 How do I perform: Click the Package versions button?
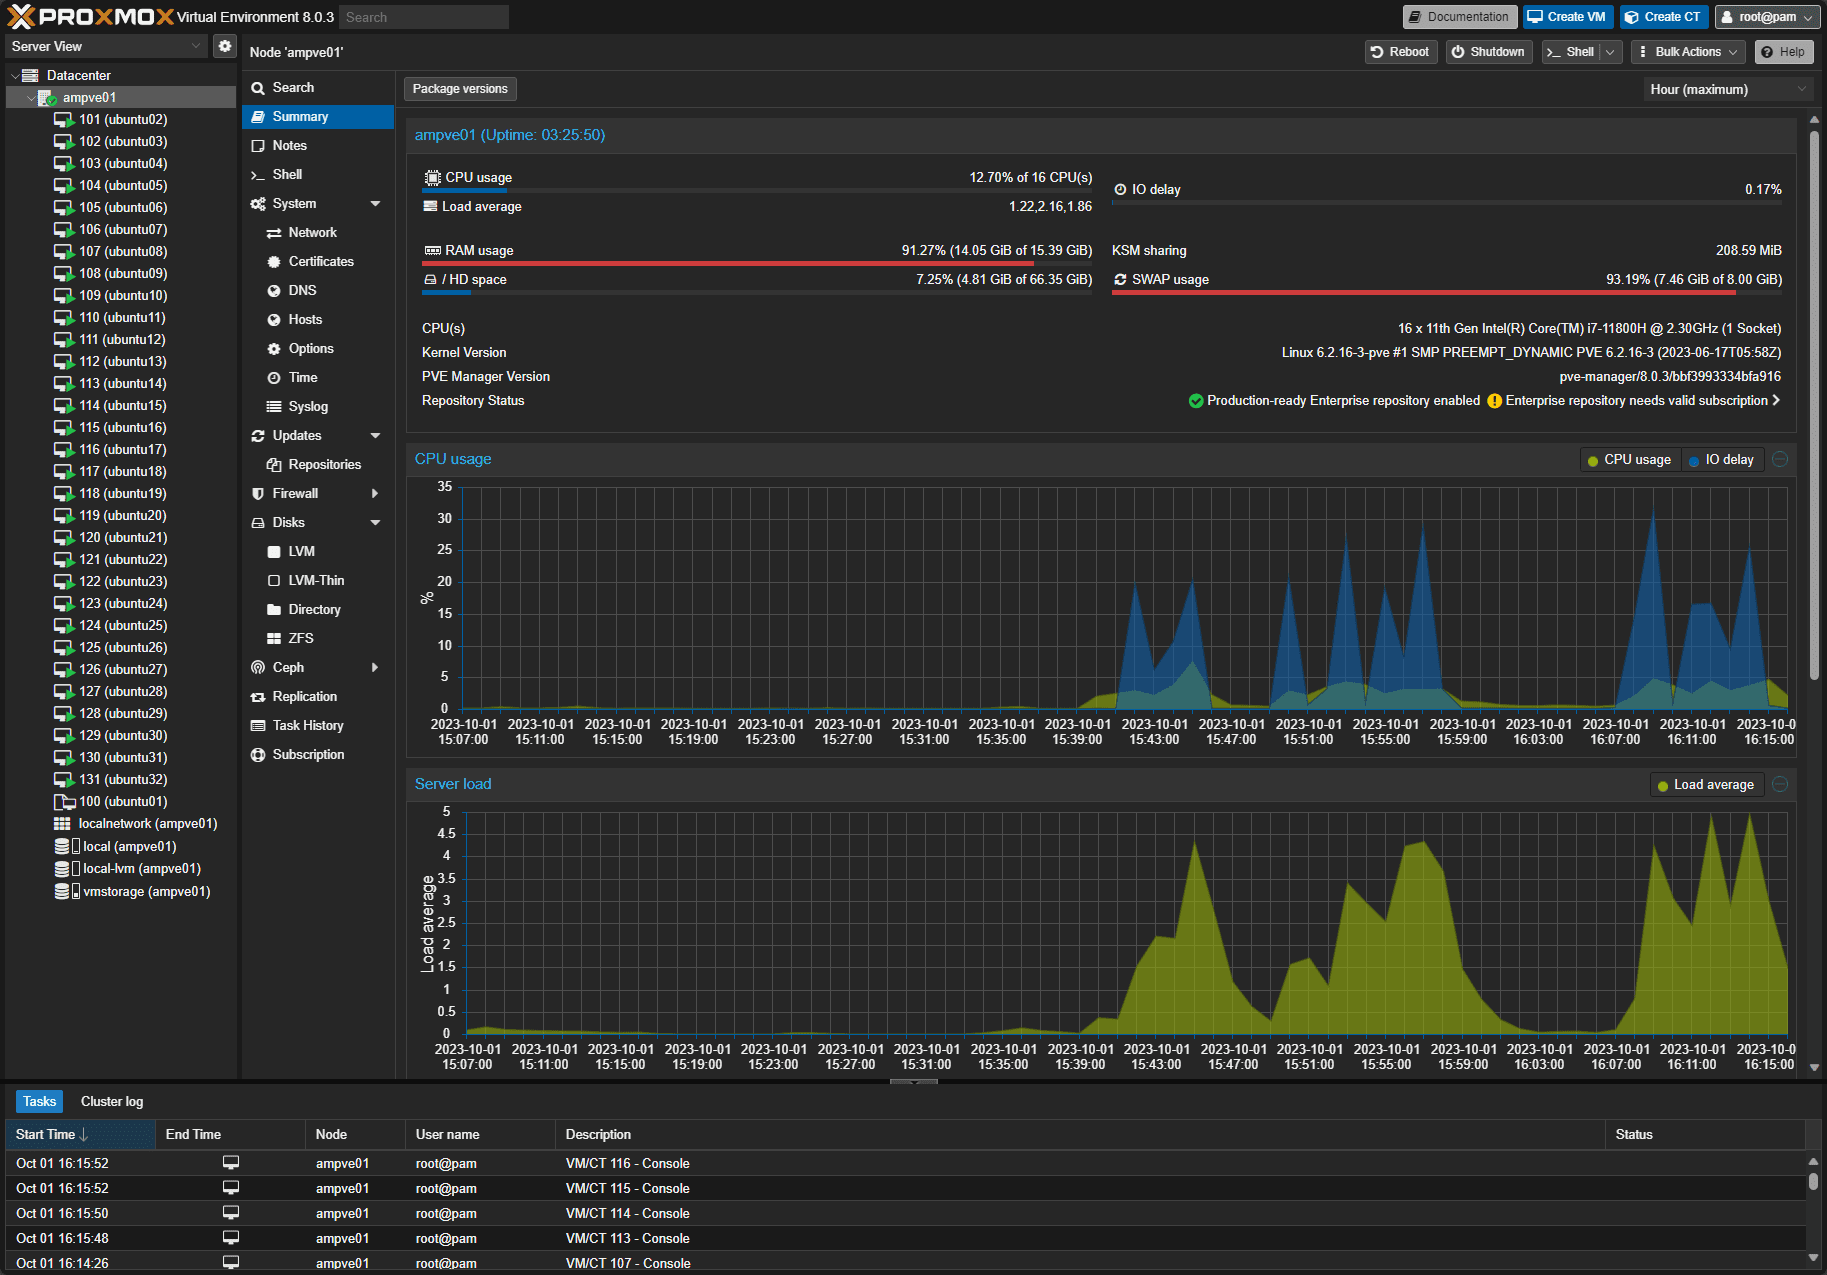460,89
